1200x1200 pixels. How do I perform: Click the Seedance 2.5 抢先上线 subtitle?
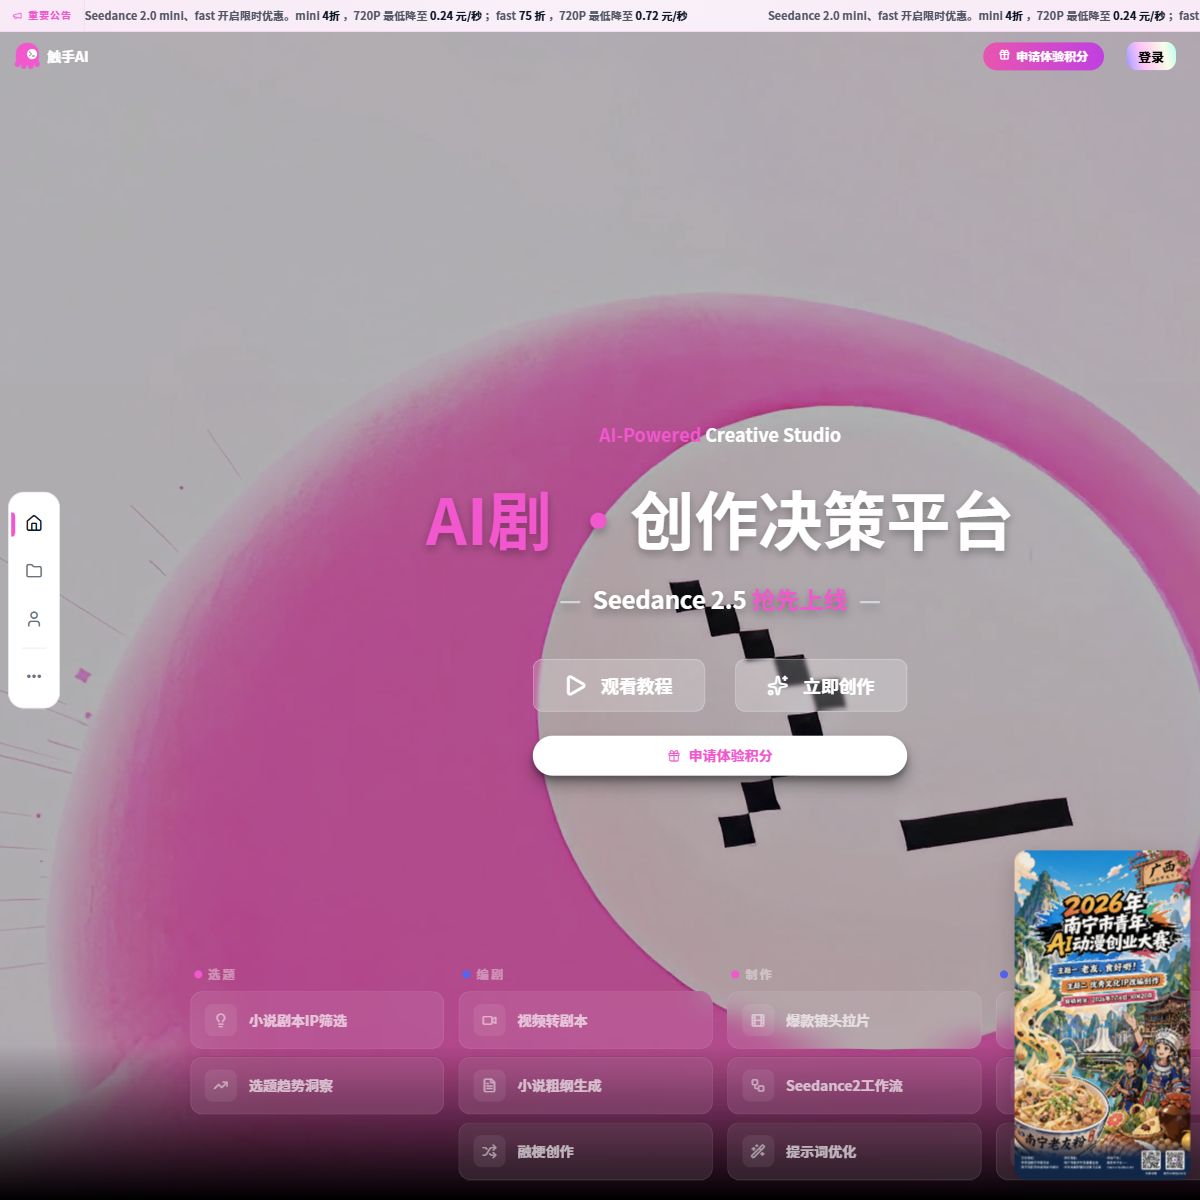[x=720, y=600]
